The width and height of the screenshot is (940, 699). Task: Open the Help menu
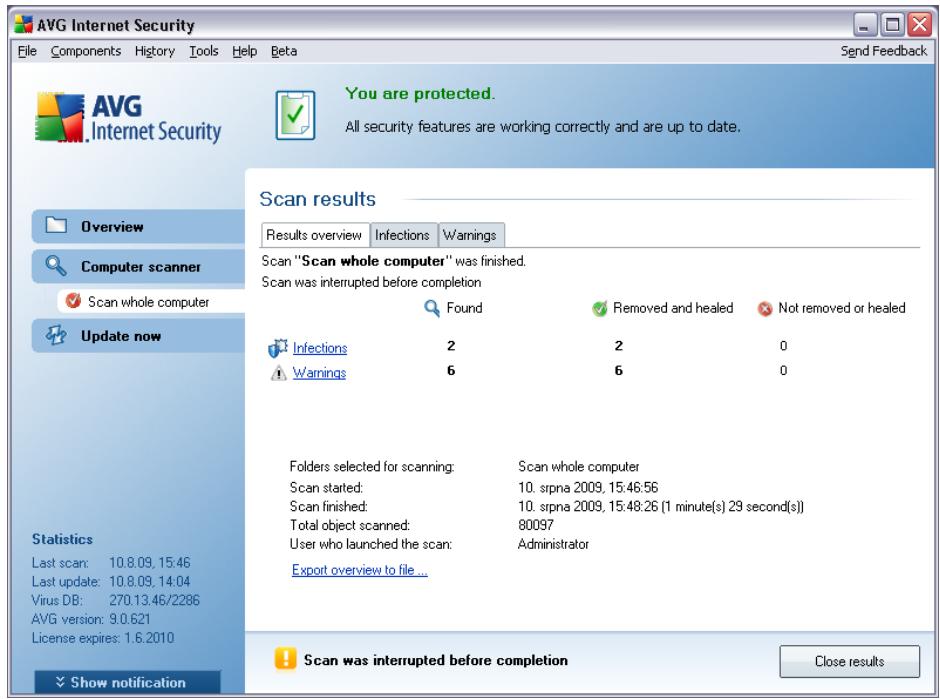point(245,52)
